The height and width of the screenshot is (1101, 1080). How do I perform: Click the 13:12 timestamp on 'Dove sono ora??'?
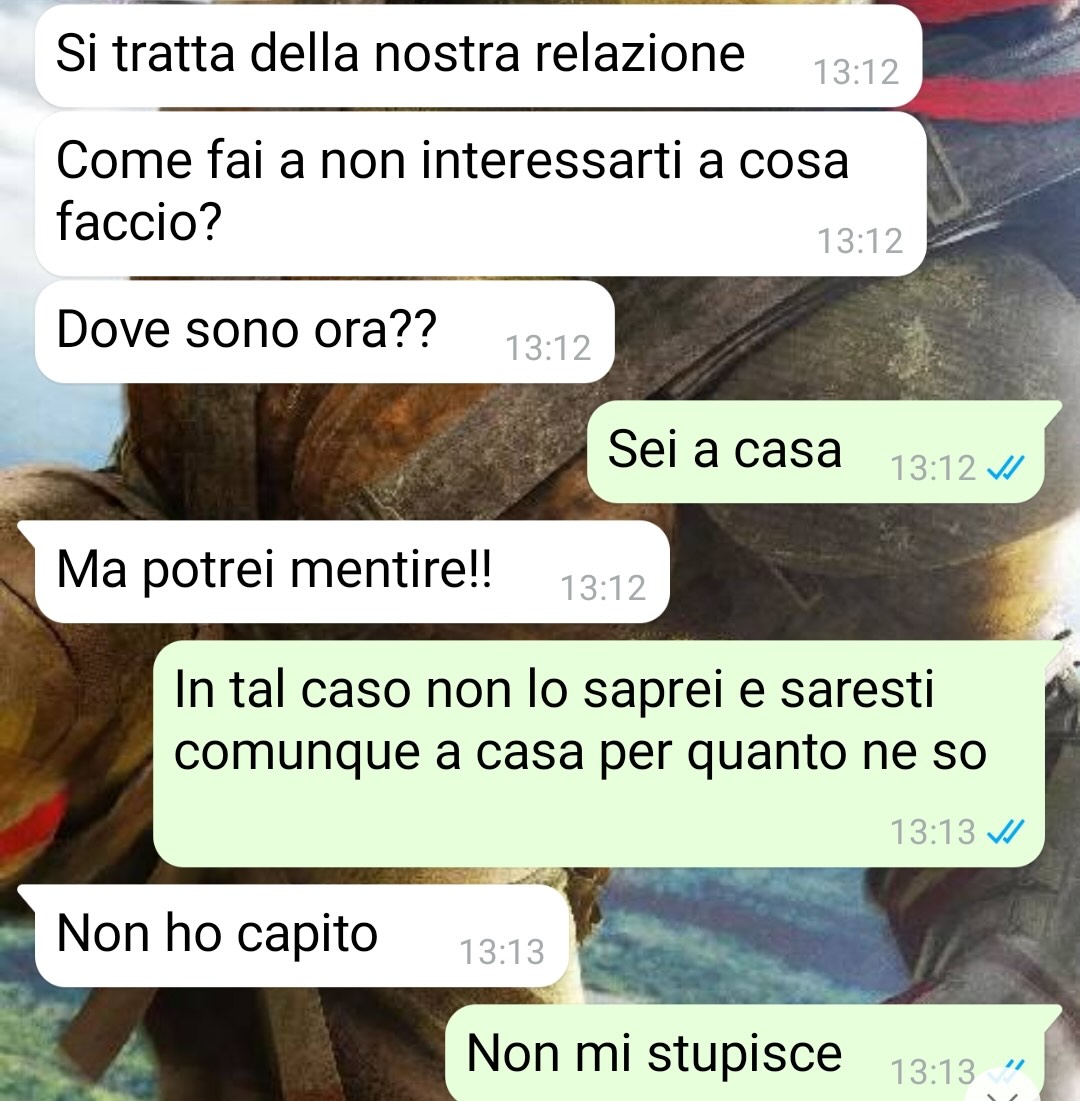548,348
